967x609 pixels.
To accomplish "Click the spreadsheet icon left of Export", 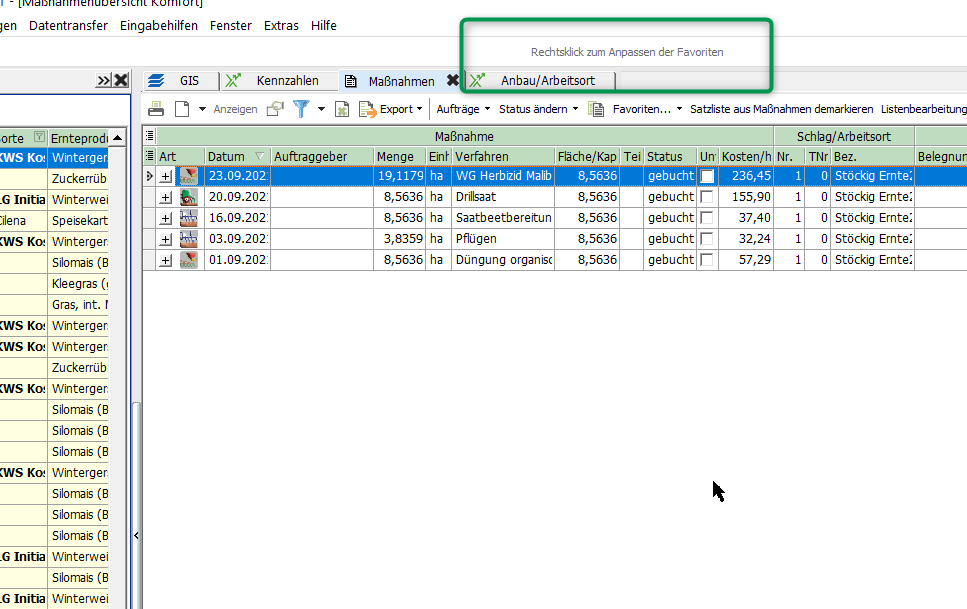I will [342, 109].
